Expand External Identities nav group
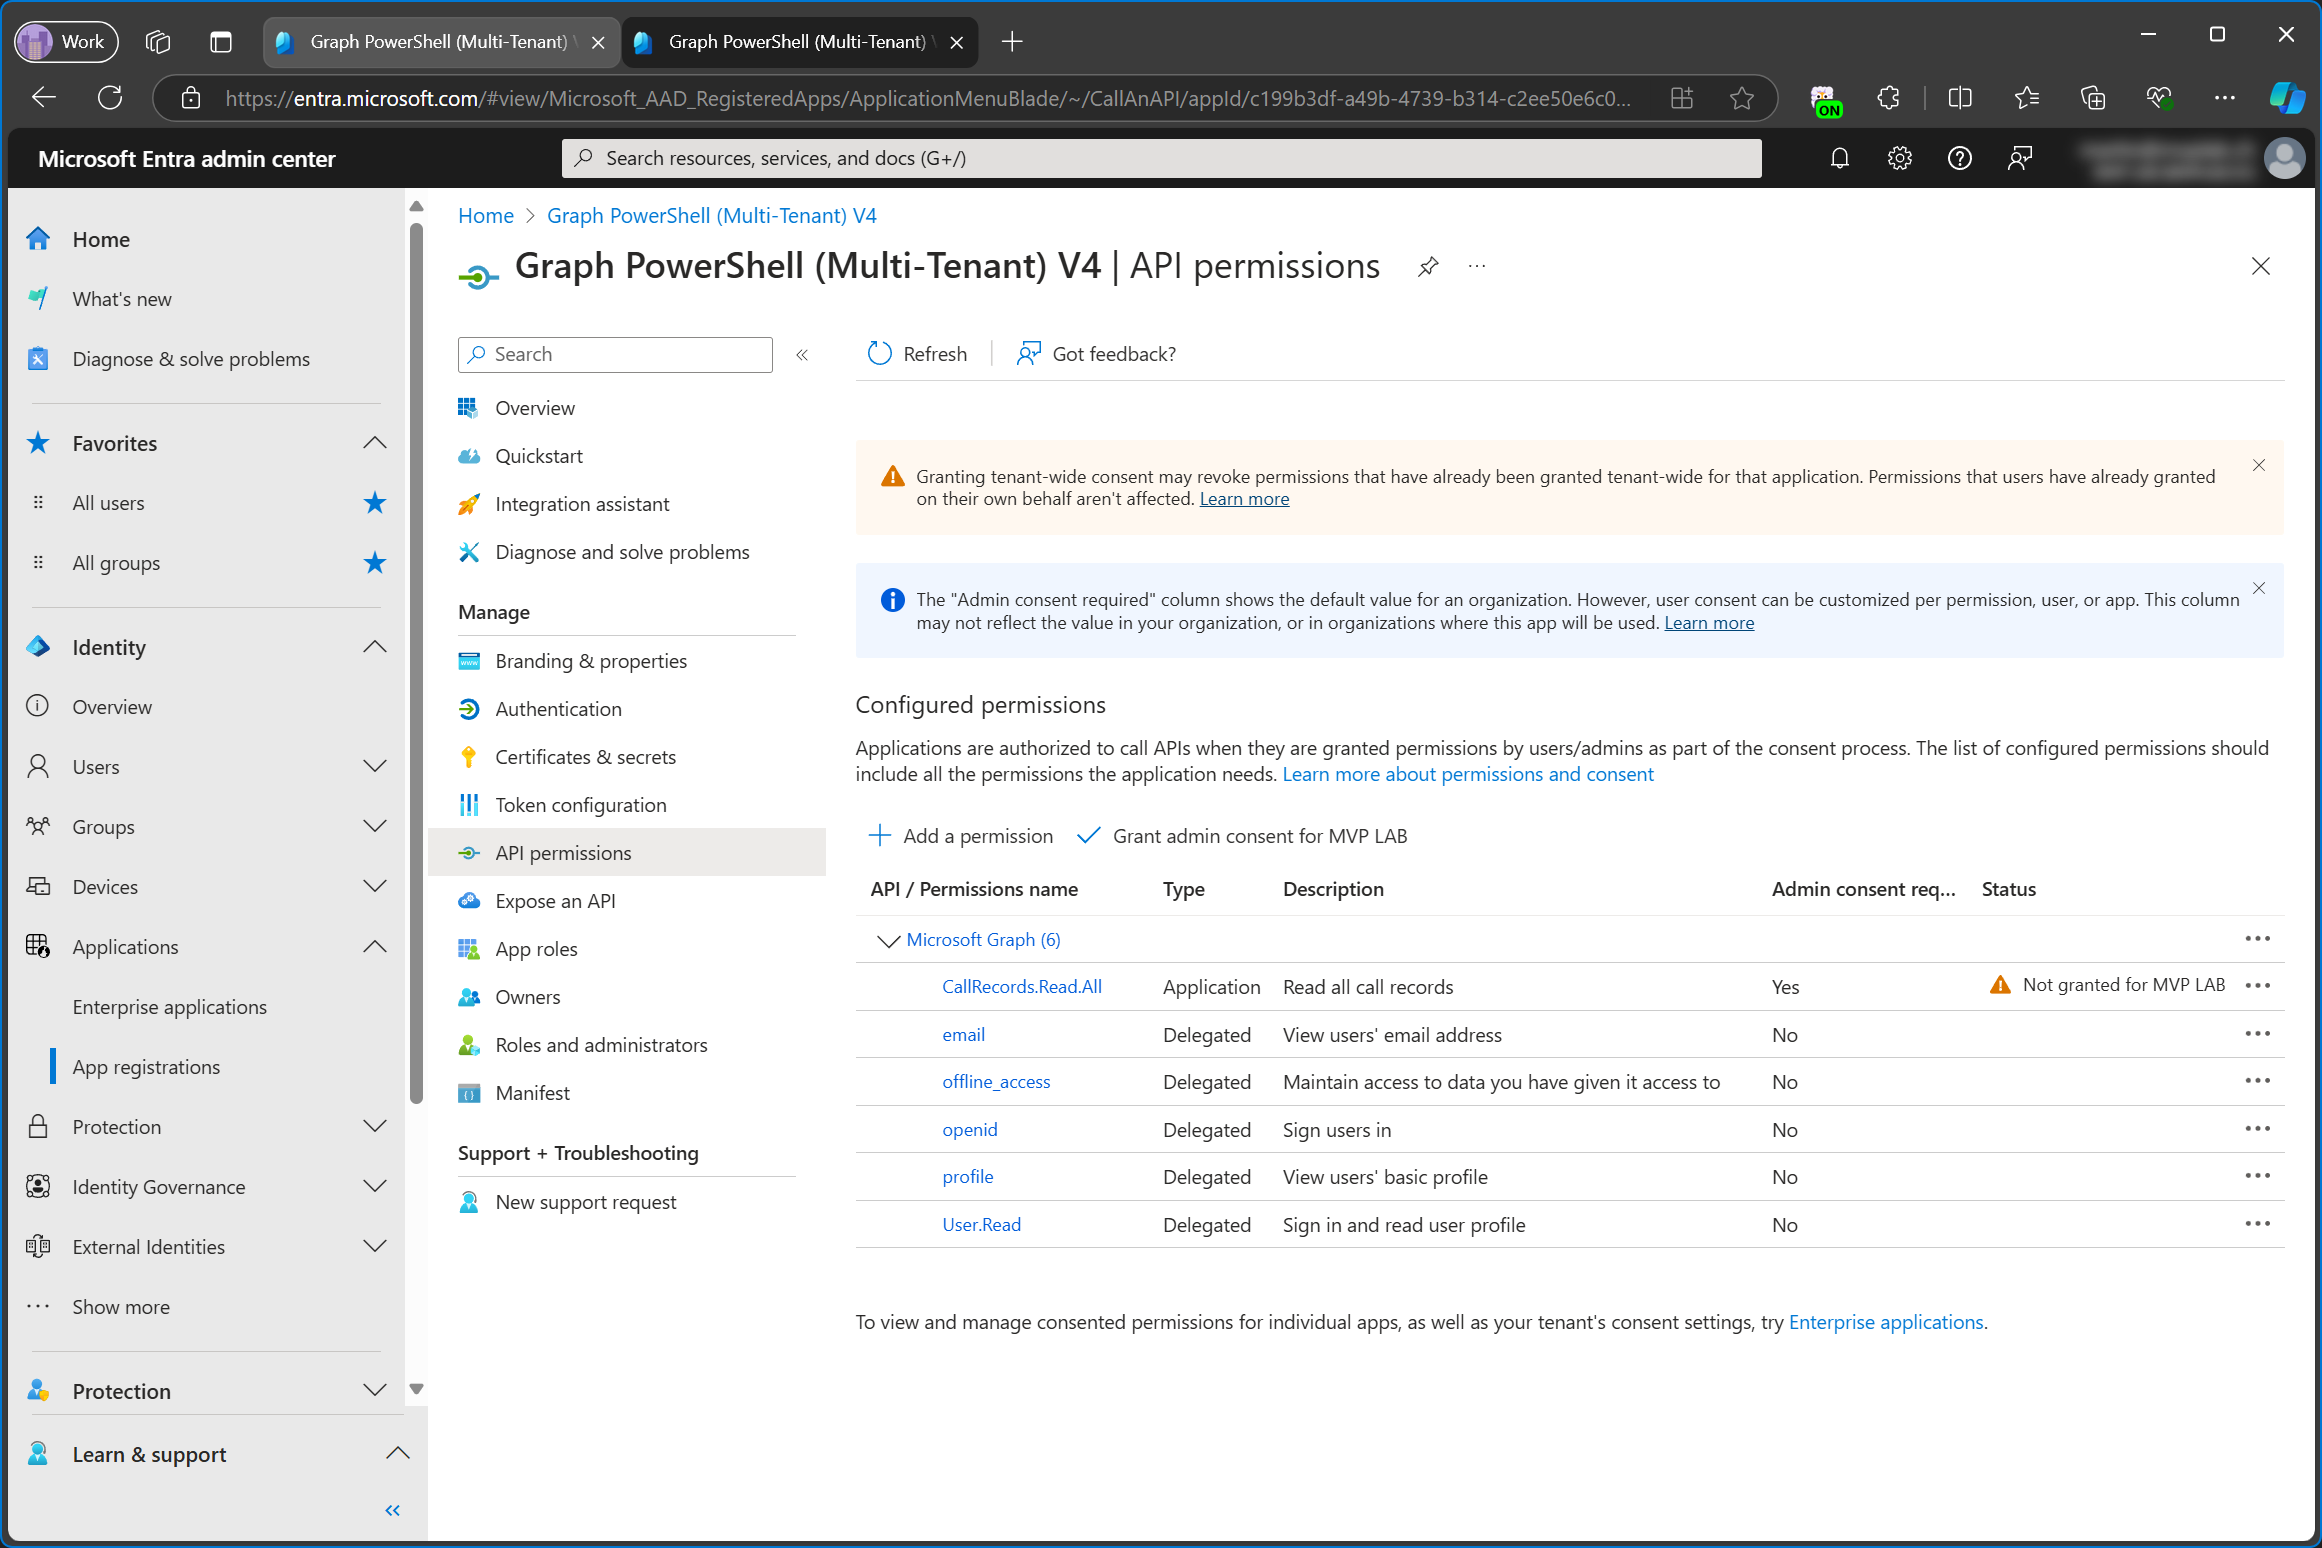This screenshot has width=2322, height=1548. click(374, 1247)
